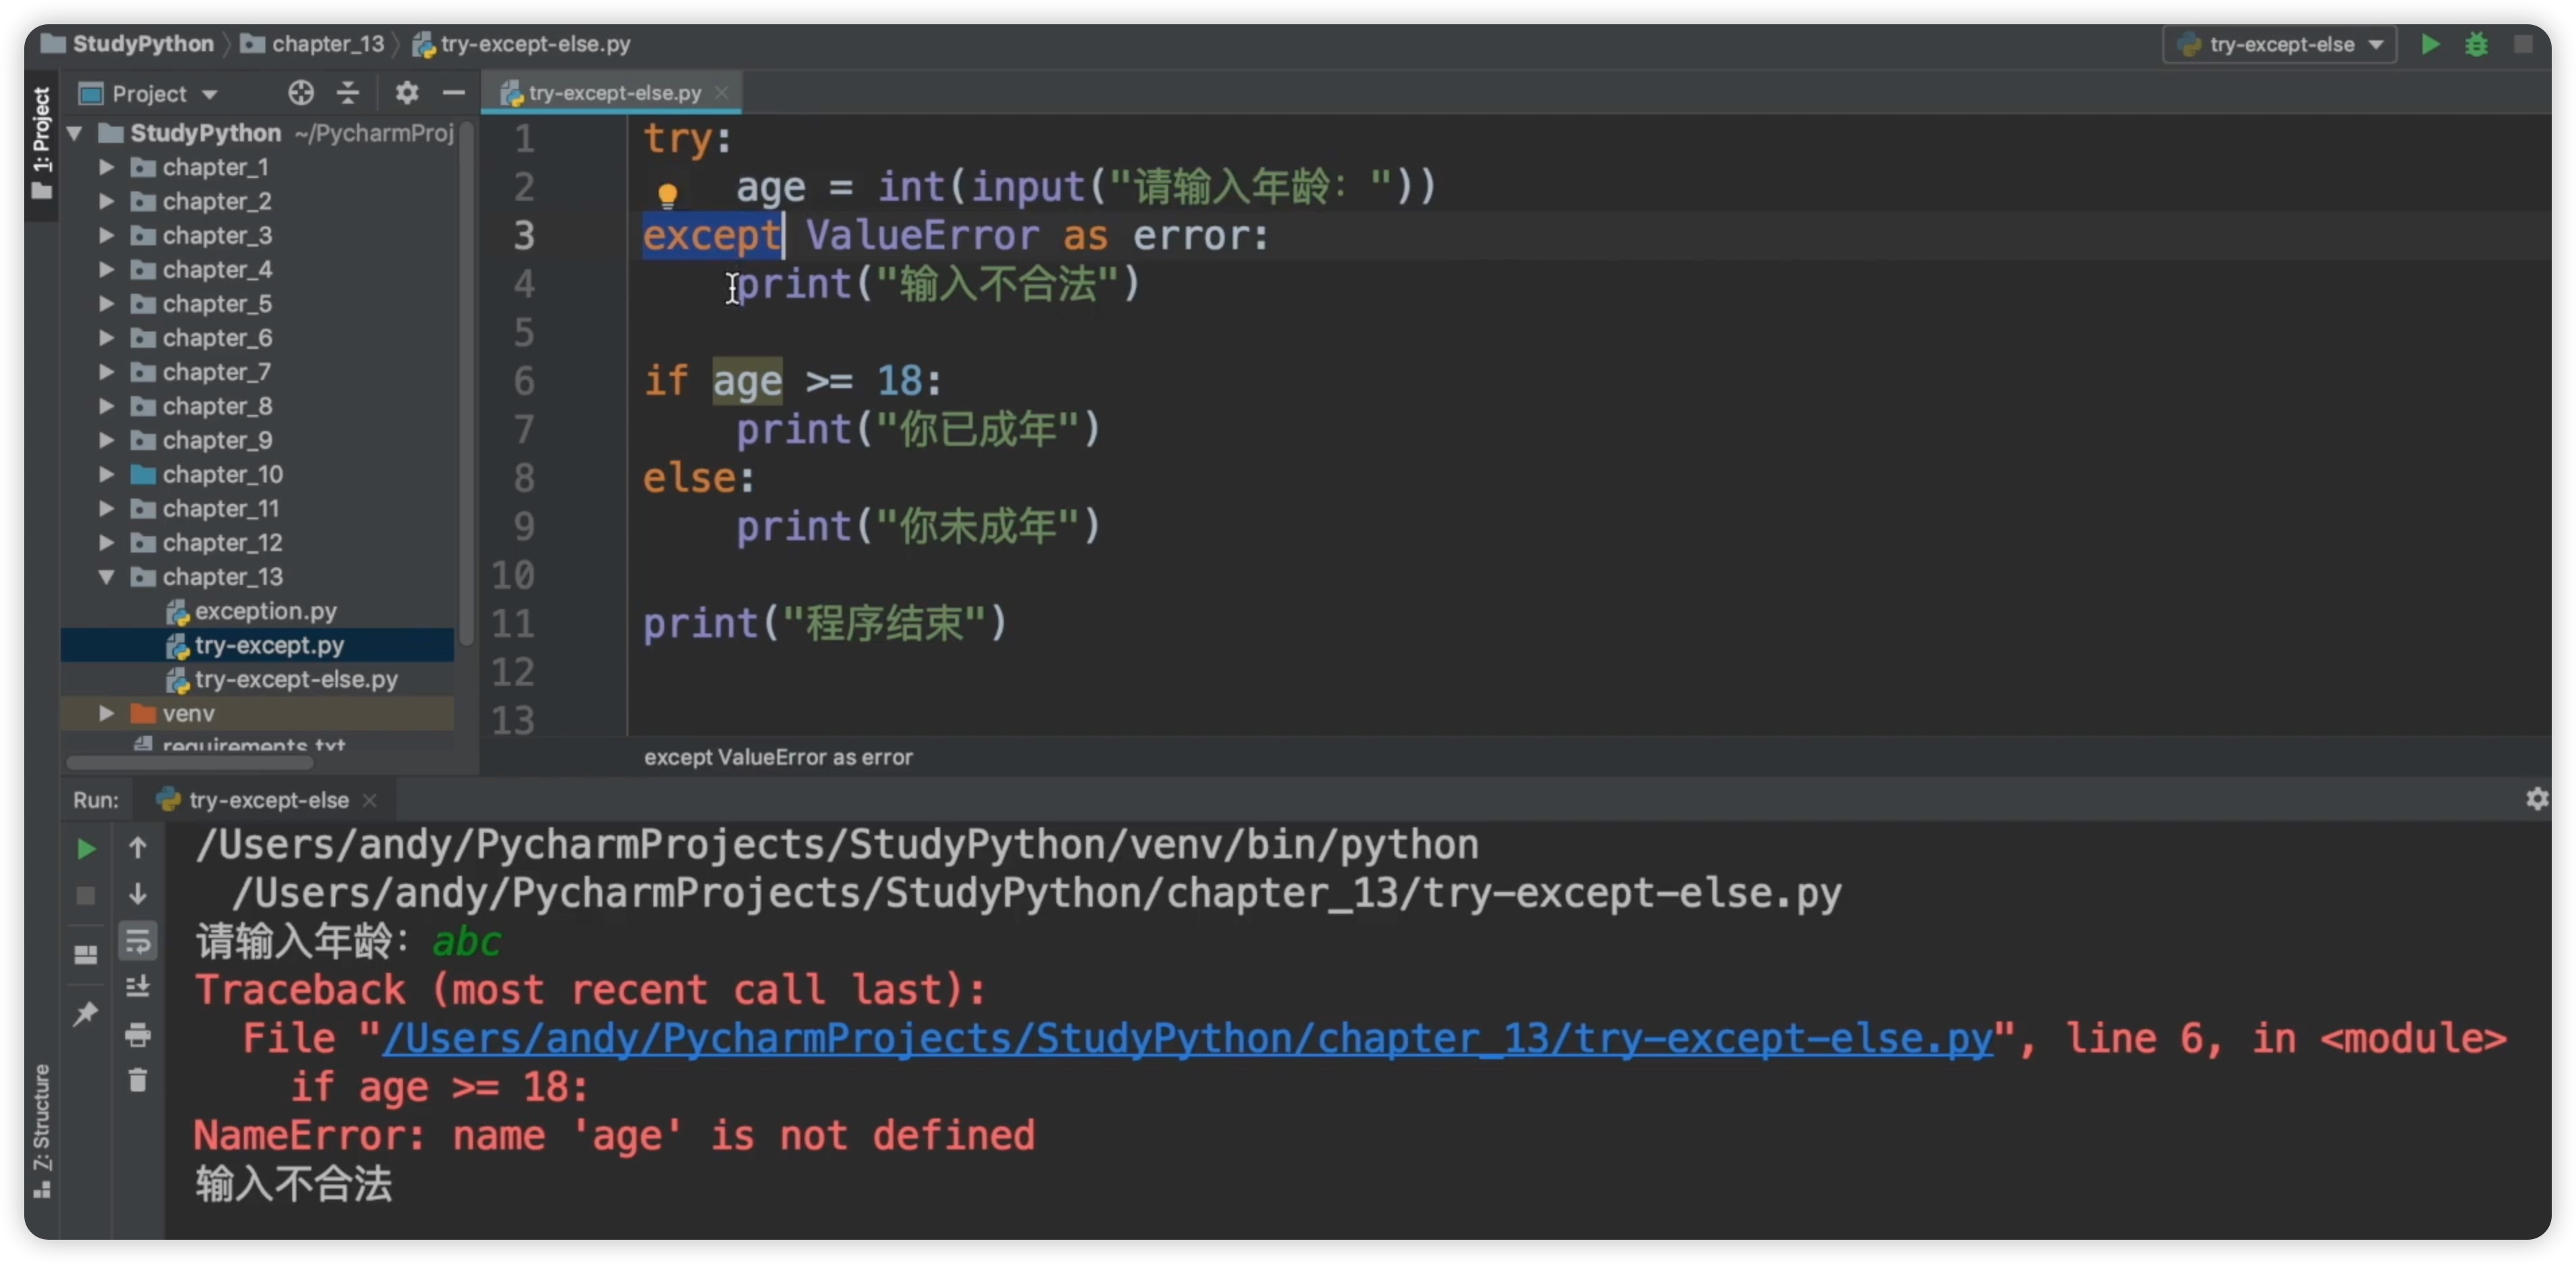Select the chapter_3 folder row
2576x1264 pixels.
coord(257,235)
